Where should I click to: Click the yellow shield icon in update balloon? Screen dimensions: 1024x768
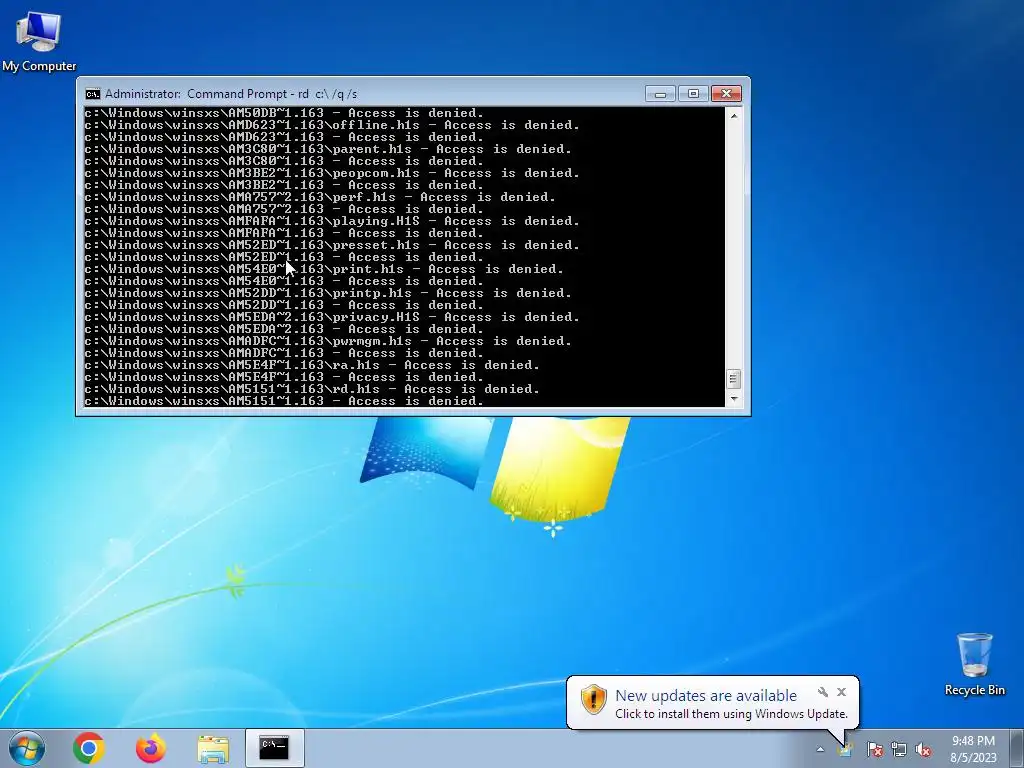pos(594,699)
